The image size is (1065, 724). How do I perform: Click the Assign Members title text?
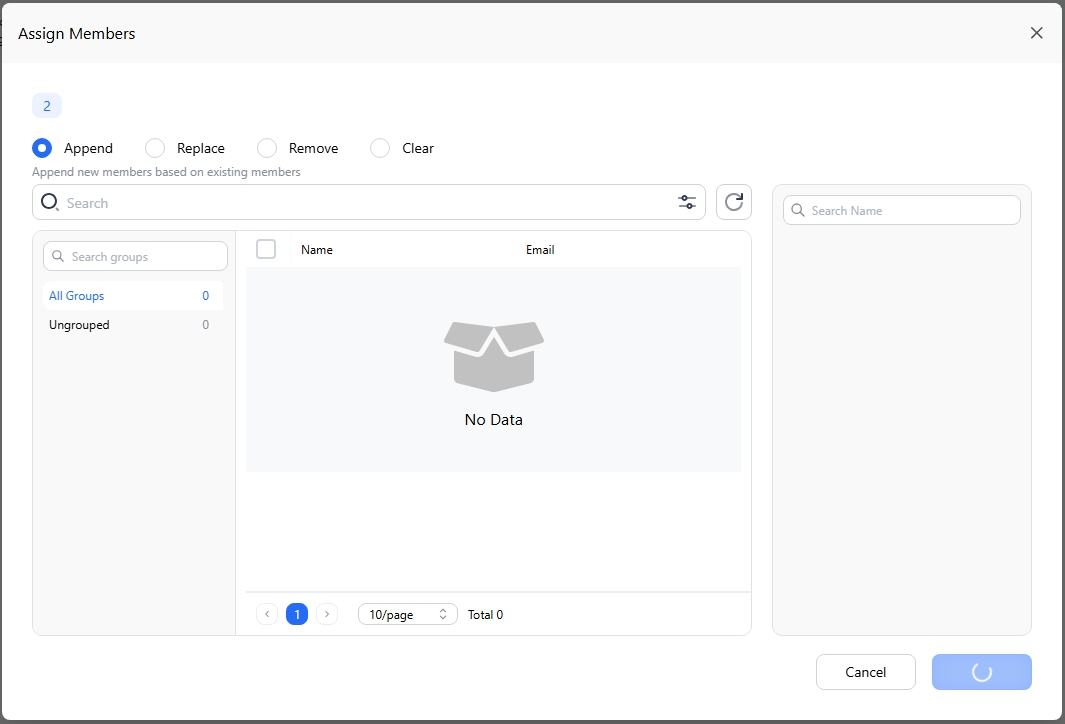[x=77, y=33]
